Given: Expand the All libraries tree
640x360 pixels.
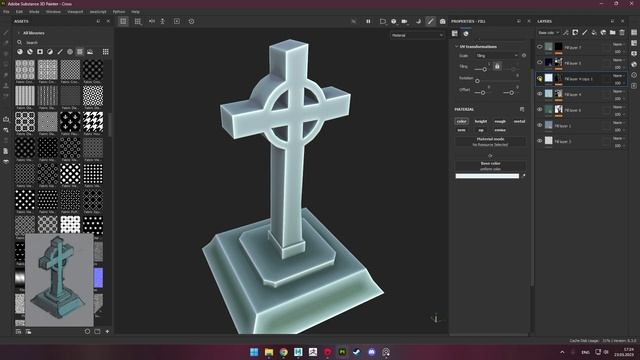Looking at the screenshot, I should [x=18, y=33].
